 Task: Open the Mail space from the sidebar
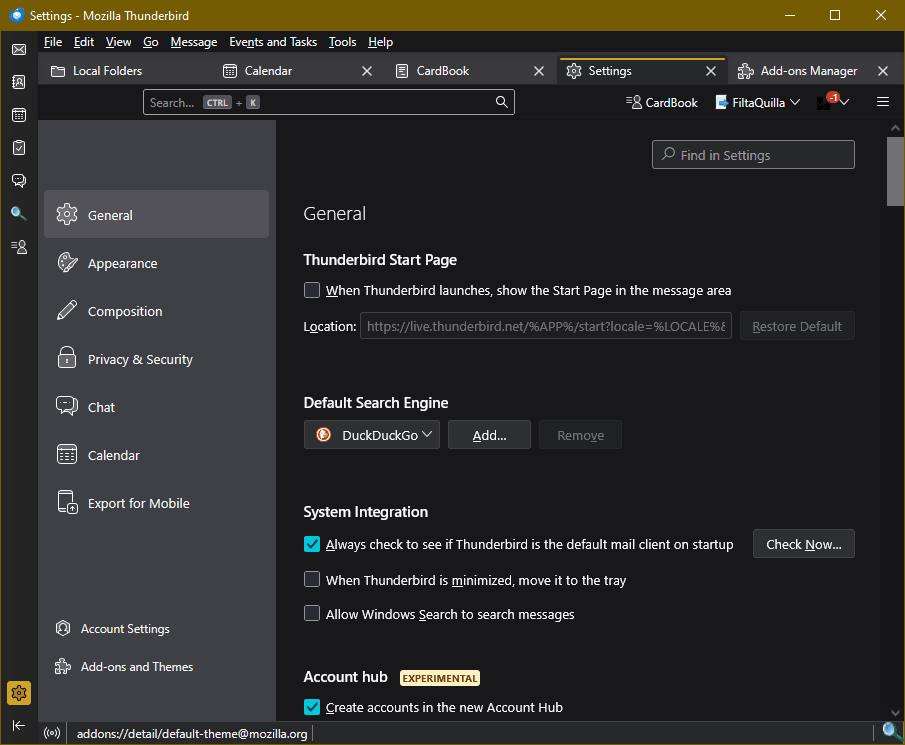(18, 50)
